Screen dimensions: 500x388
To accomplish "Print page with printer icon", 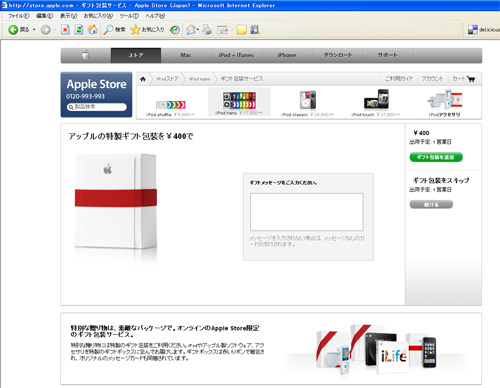I will click(207, 30).
